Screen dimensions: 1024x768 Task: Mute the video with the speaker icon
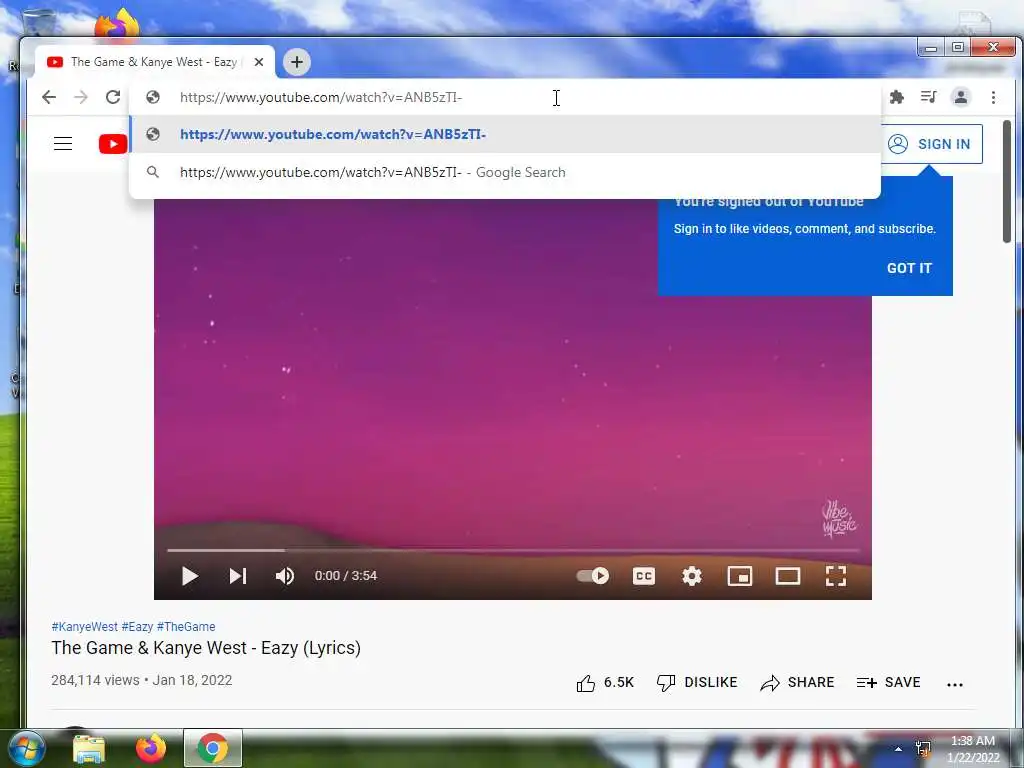pos(285,576)
